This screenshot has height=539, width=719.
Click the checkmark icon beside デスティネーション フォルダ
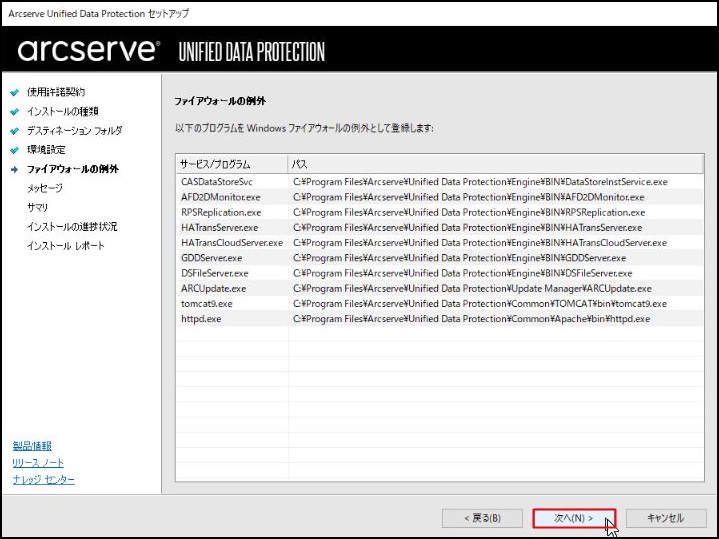(15, 131)
